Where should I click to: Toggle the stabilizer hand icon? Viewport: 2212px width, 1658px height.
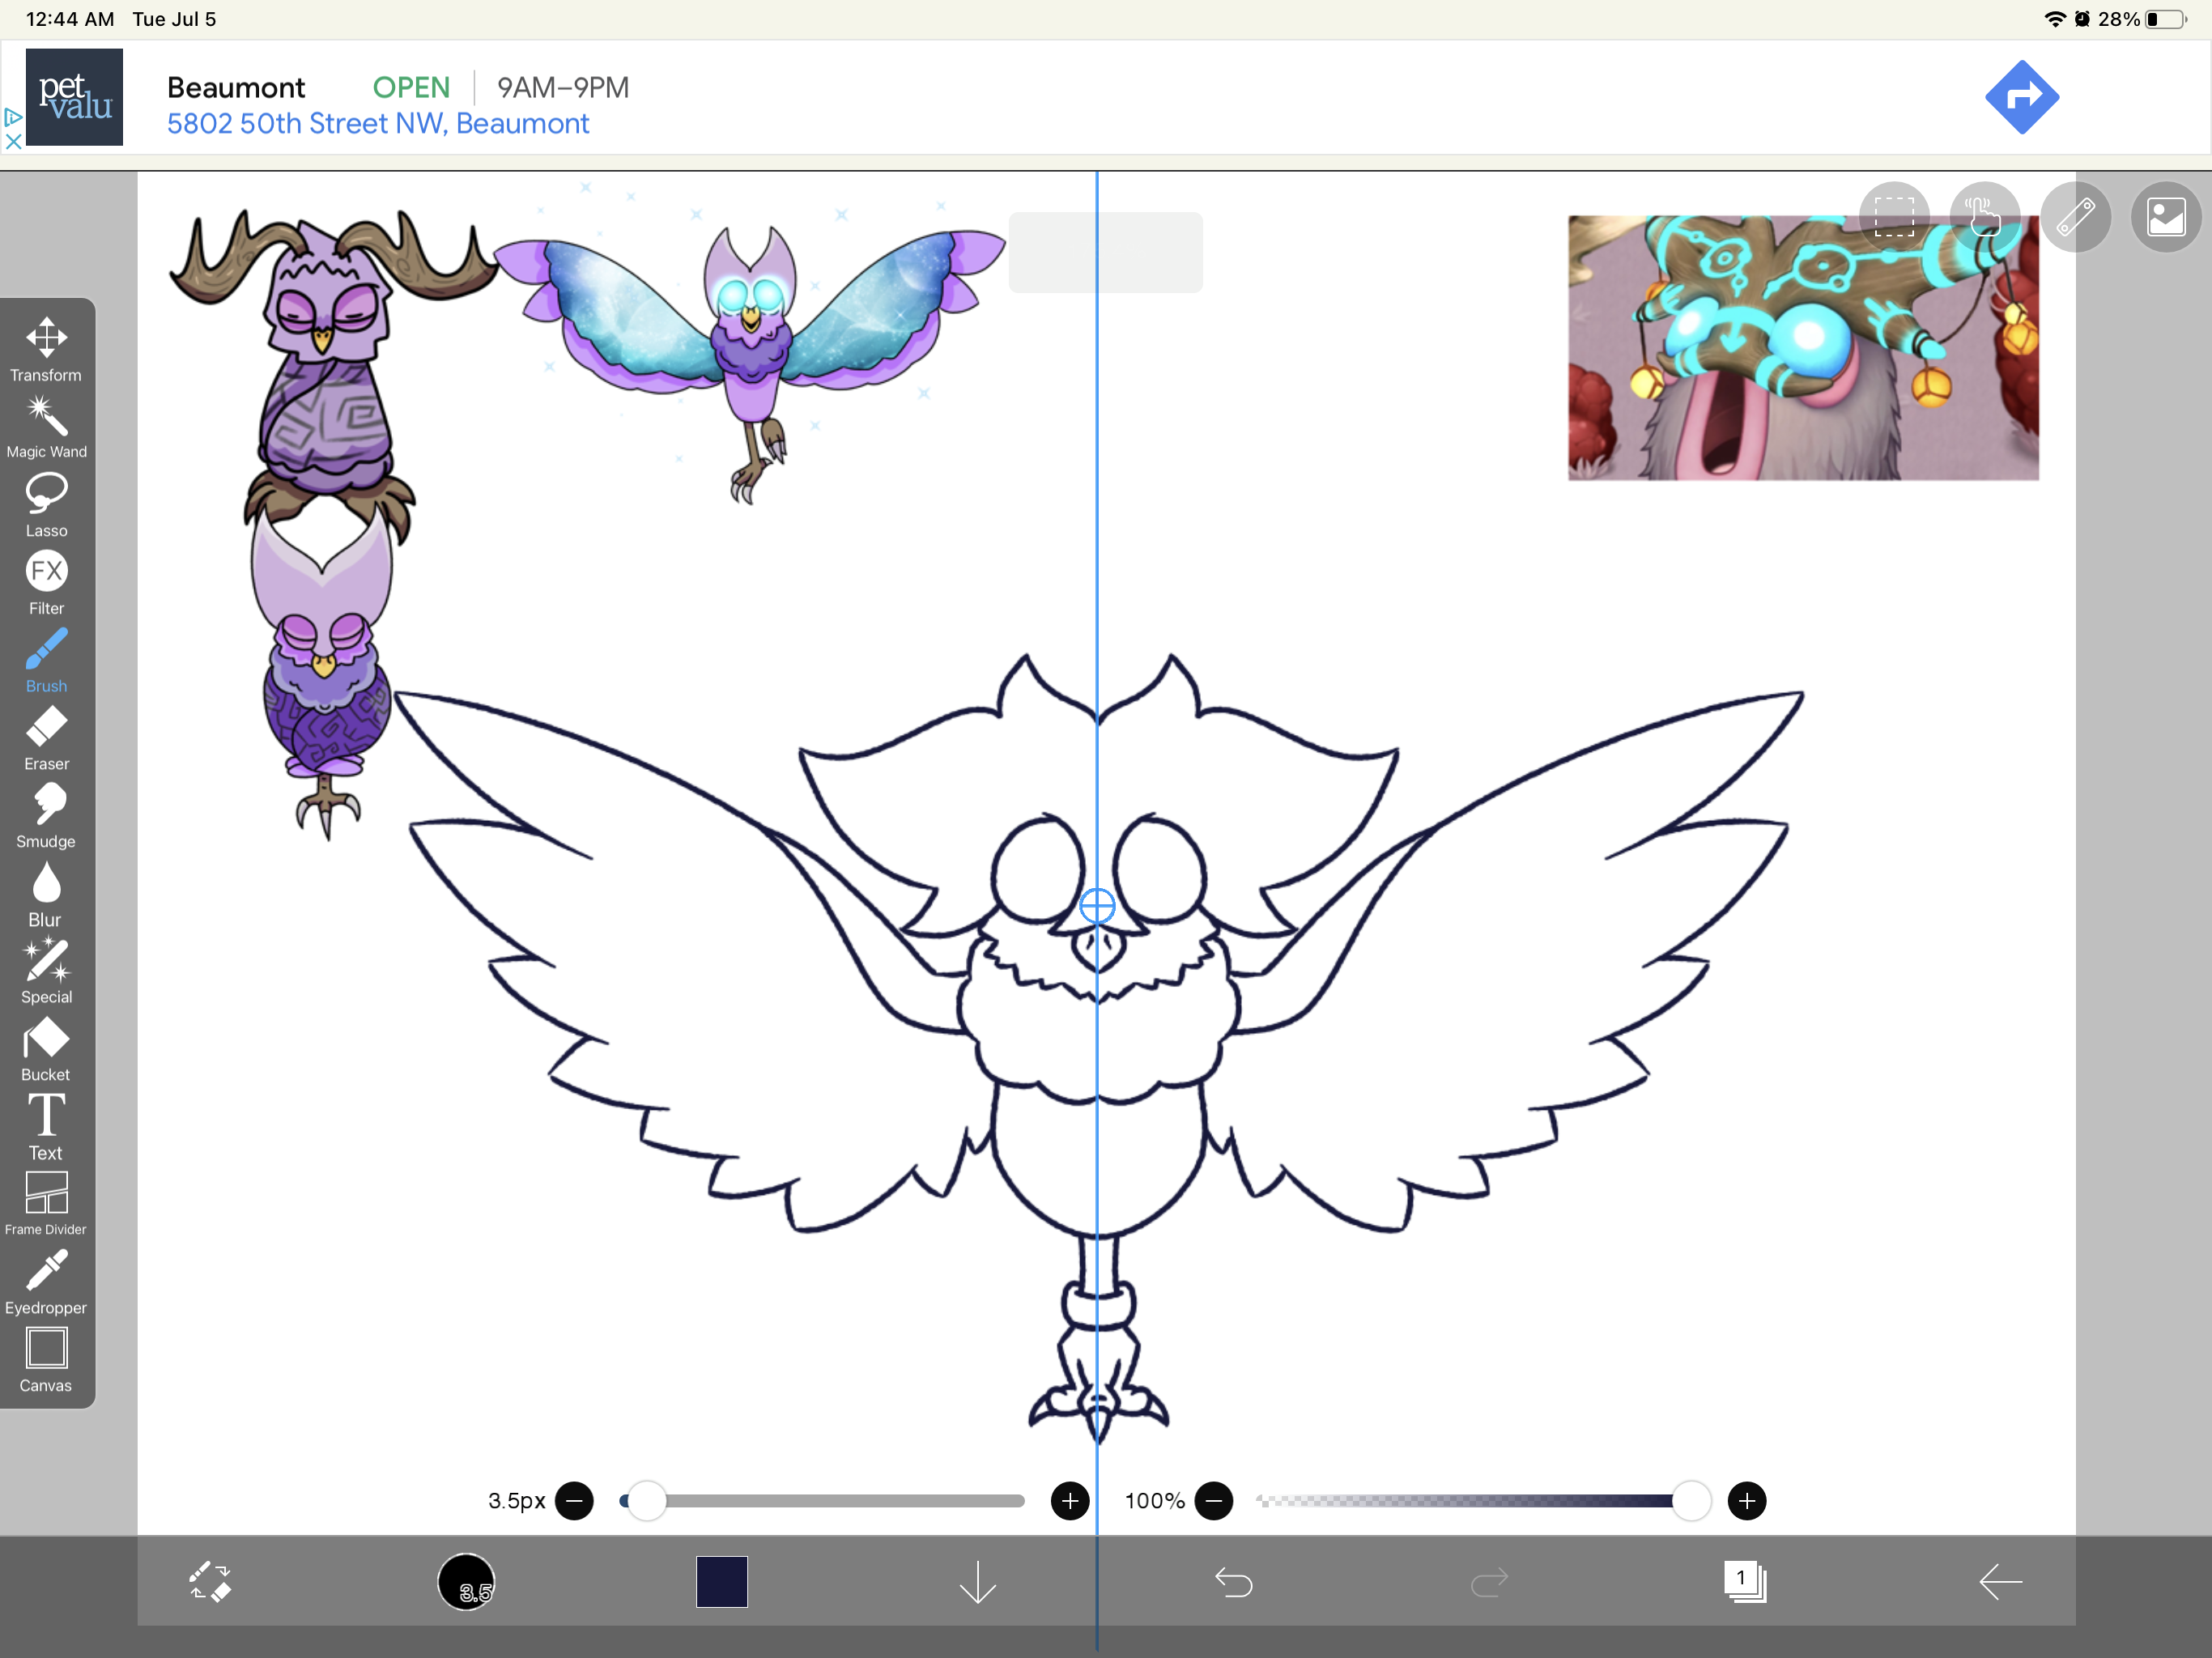pos(1984,217)
